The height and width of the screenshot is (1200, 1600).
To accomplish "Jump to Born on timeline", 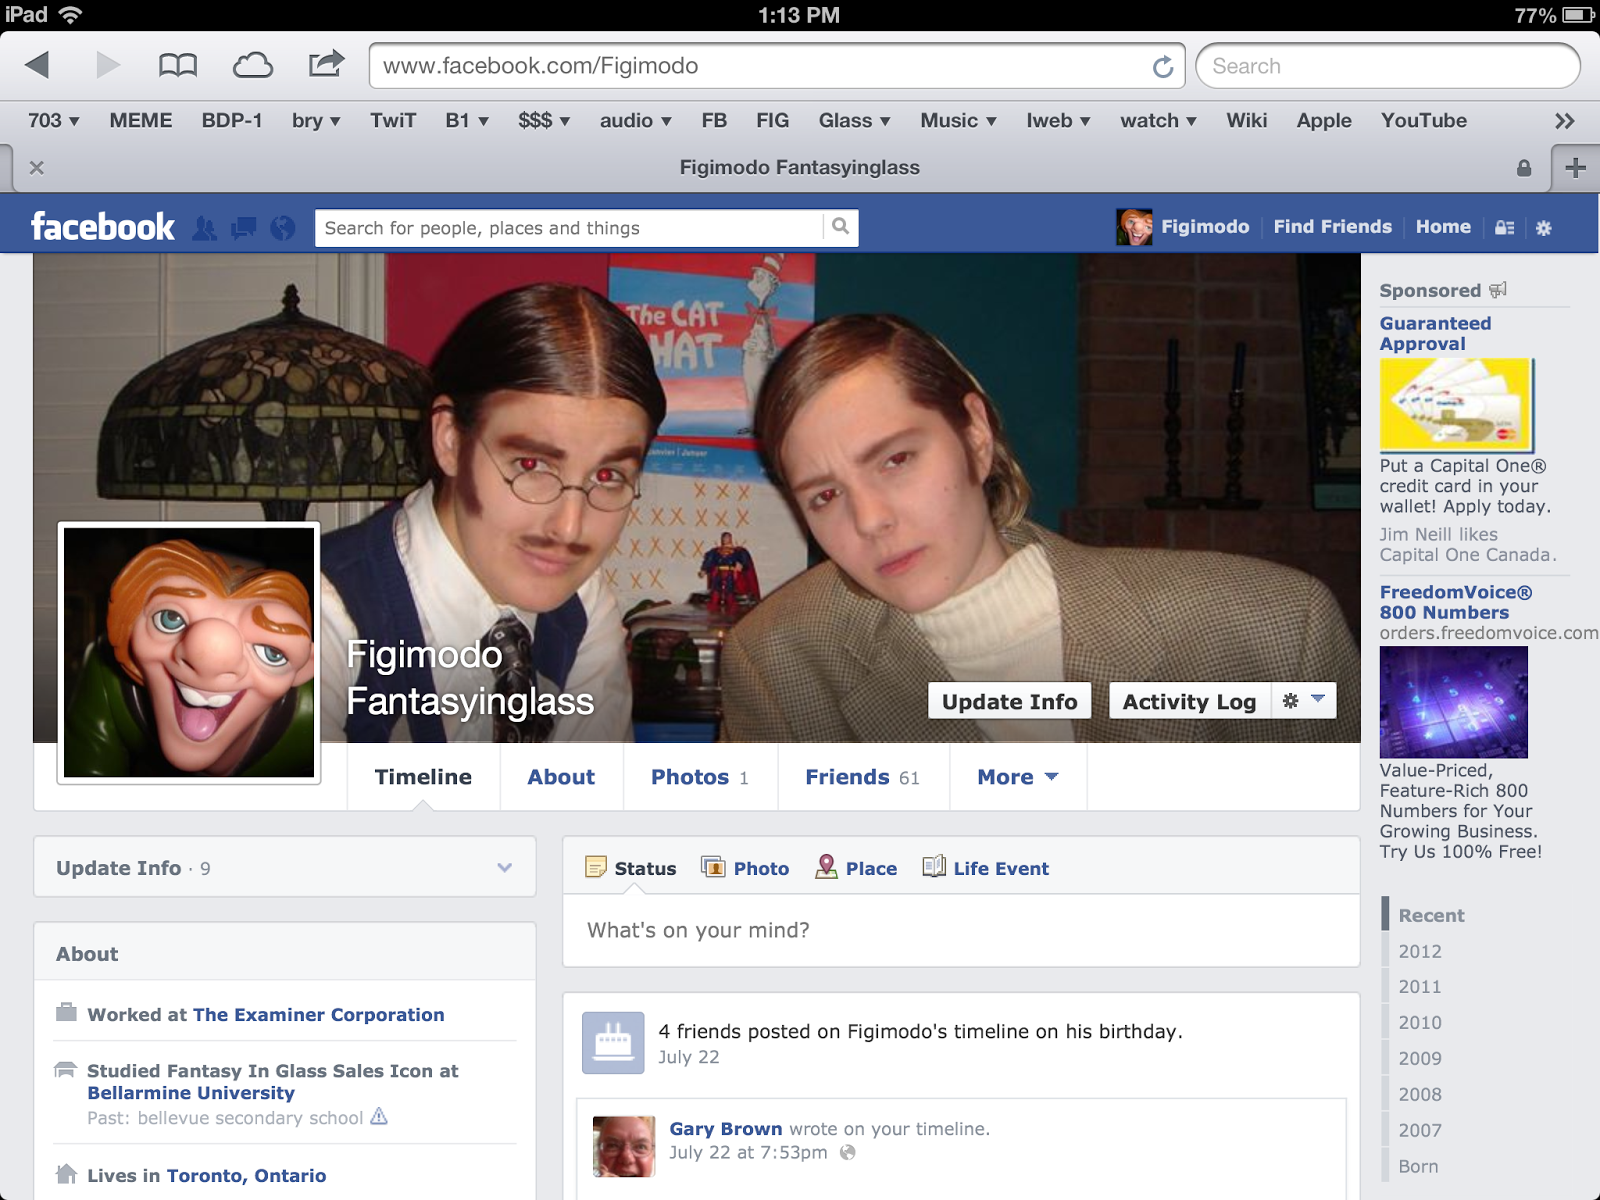I will coord(1418,1166).
